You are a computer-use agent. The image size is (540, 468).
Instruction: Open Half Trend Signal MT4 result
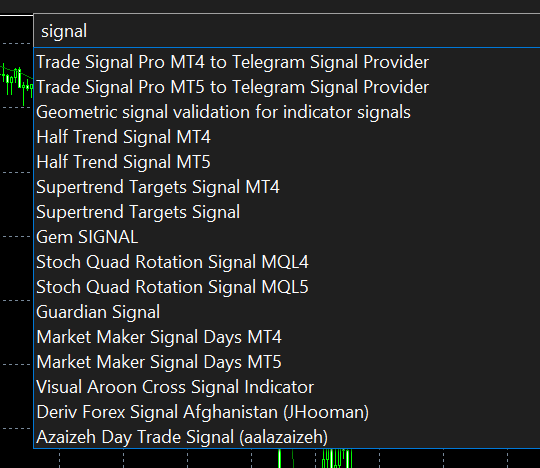click(x=287, y=137)
